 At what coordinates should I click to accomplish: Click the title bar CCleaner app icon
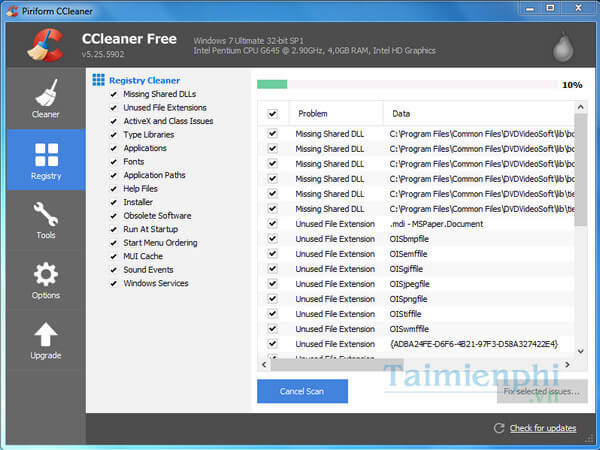[12, 11]
